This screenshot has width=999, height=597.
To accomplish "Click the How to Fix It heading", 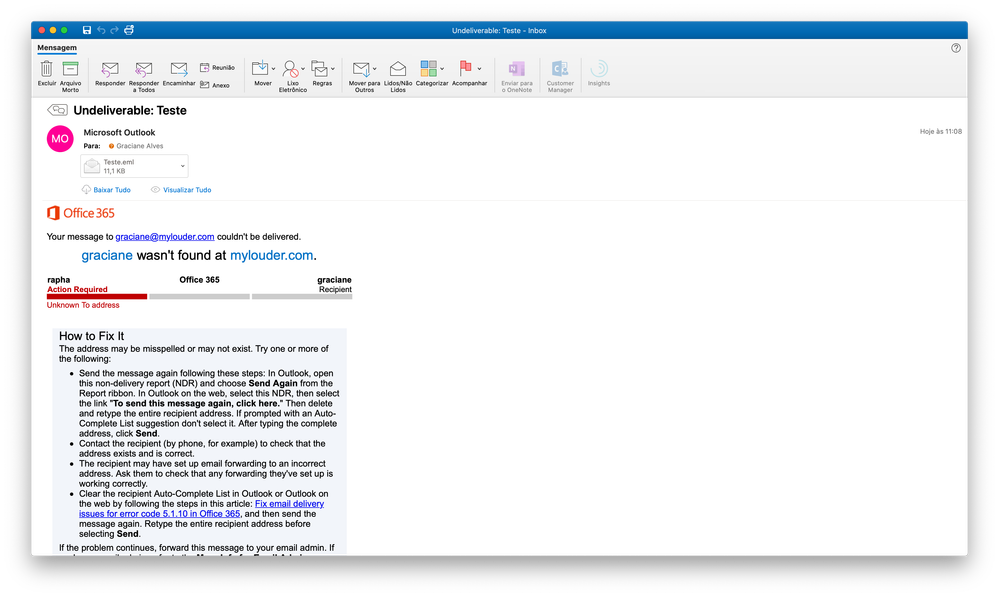I will click(x=91, y=336).
